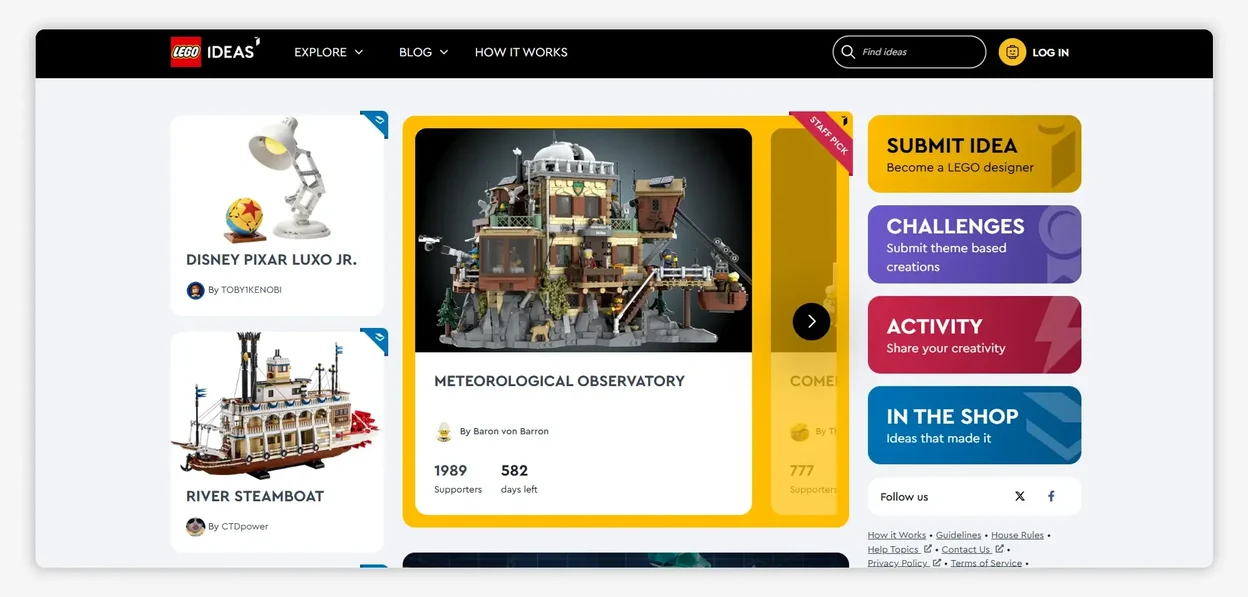The image size is (1248, 597).
Task: Click TOBY1KENOBI's avatar icon
Action: pyautogui.click(x=195, y=290)
